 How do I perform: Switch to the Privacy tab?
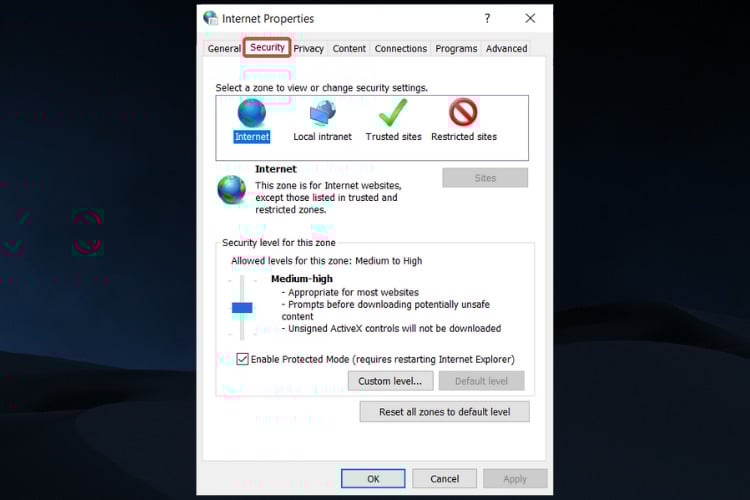point(309,48)
